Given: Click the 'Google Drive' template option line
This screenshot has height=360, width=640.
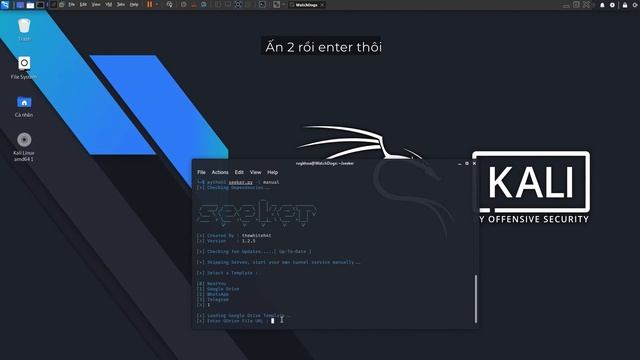Looking at the screenshot, I should 218,289.
